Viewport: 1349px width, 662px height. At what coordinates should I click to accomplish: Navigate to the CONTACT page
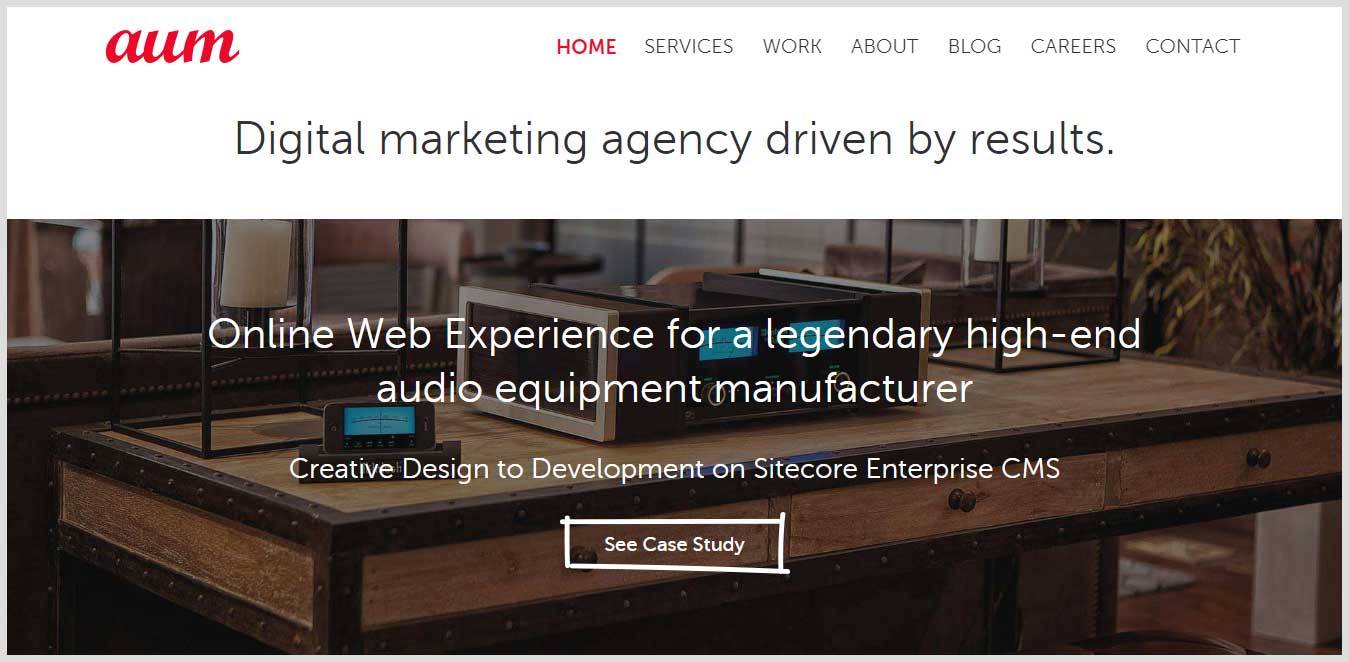pyautogui.click(x=1192, y=46)
